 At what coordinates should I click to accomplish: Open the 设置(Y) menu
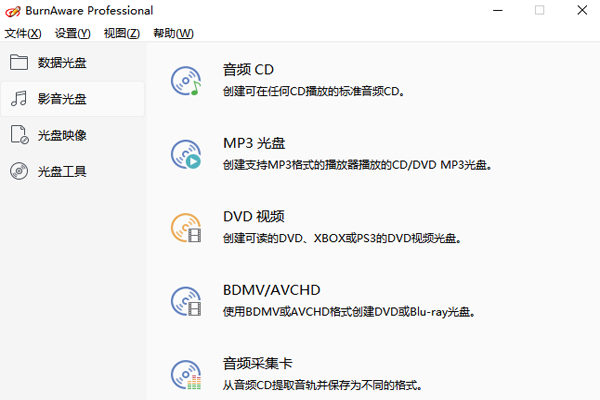pos(72,33)
